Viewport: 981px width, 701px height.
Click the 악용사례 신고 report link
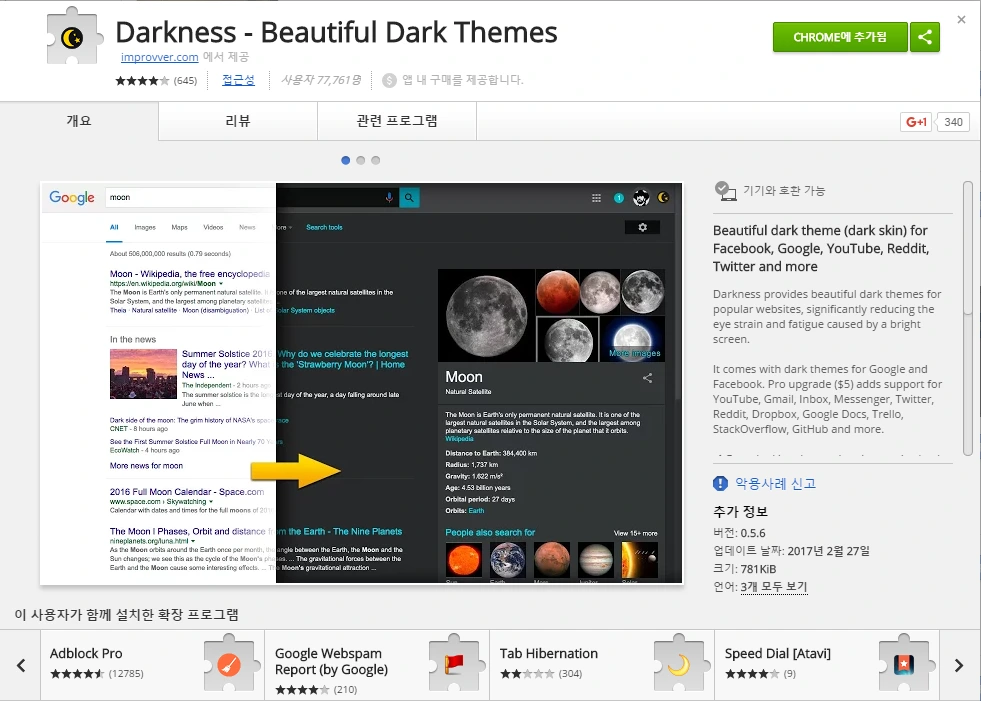[x=775, y=483]
